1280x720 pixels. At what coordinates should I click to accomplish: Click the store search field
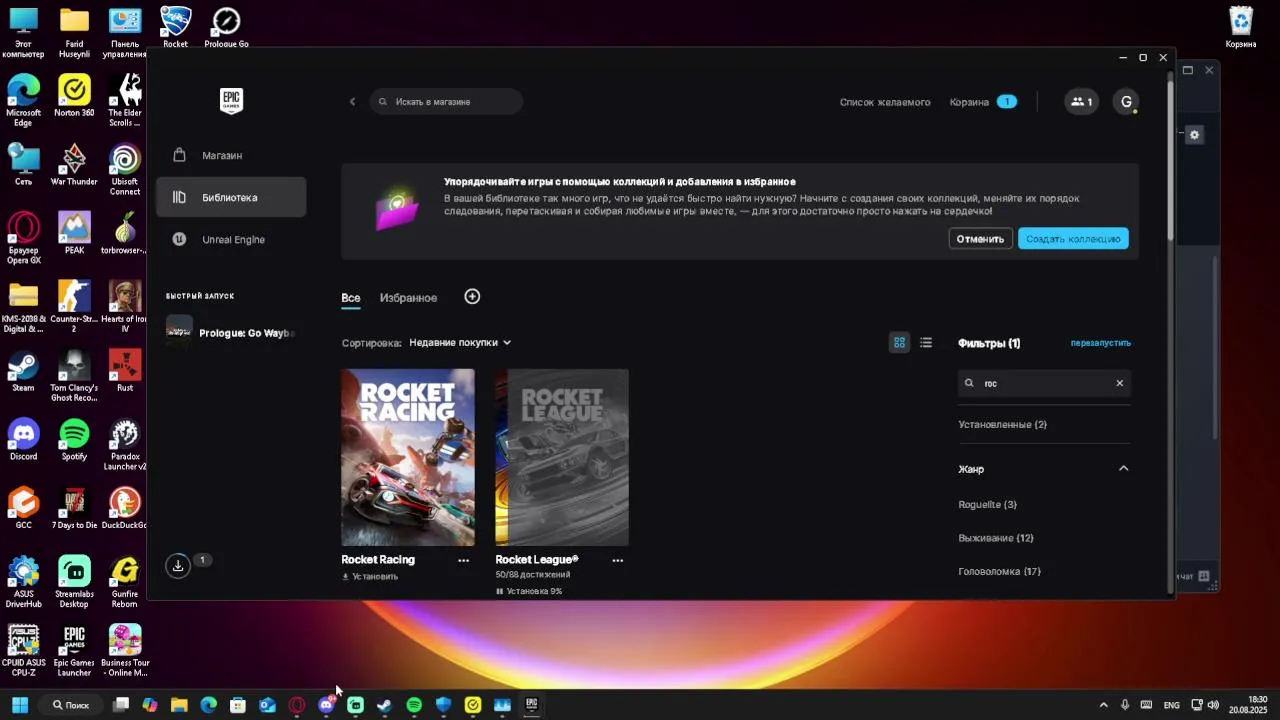(446, 102)
